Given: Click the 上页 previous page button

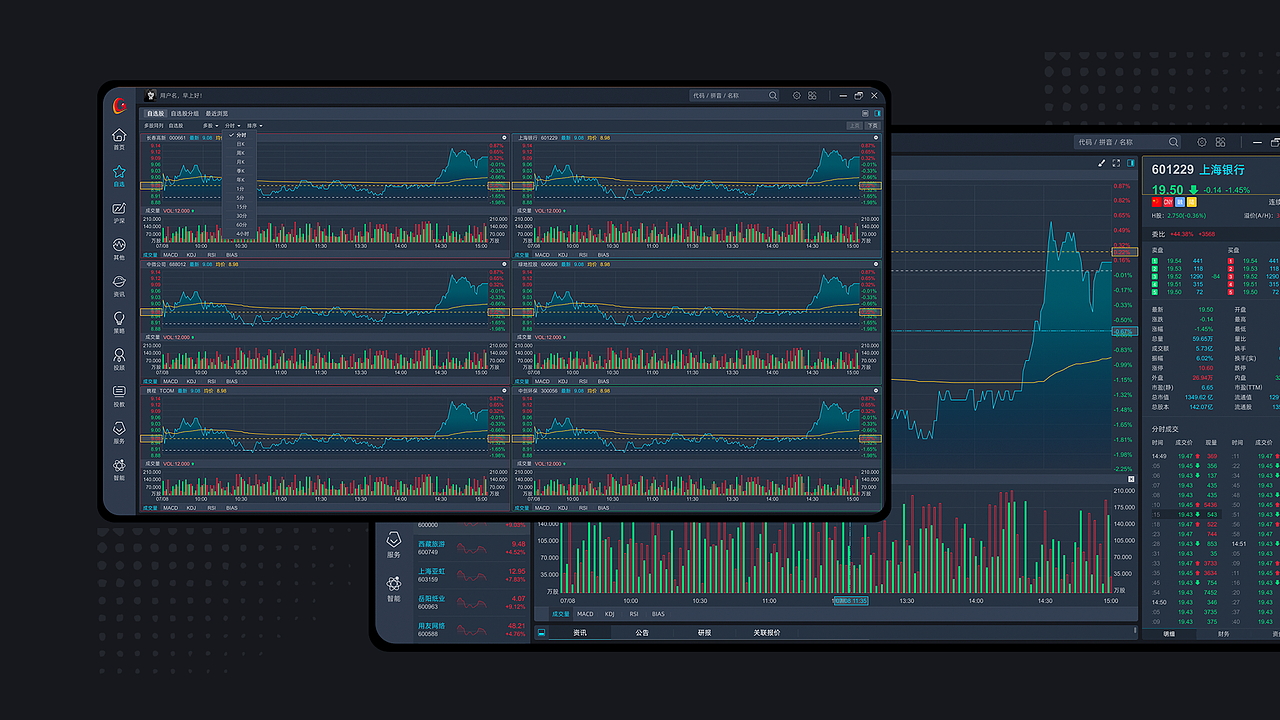Looking at the screenshot, I should [x=854, y=126].
